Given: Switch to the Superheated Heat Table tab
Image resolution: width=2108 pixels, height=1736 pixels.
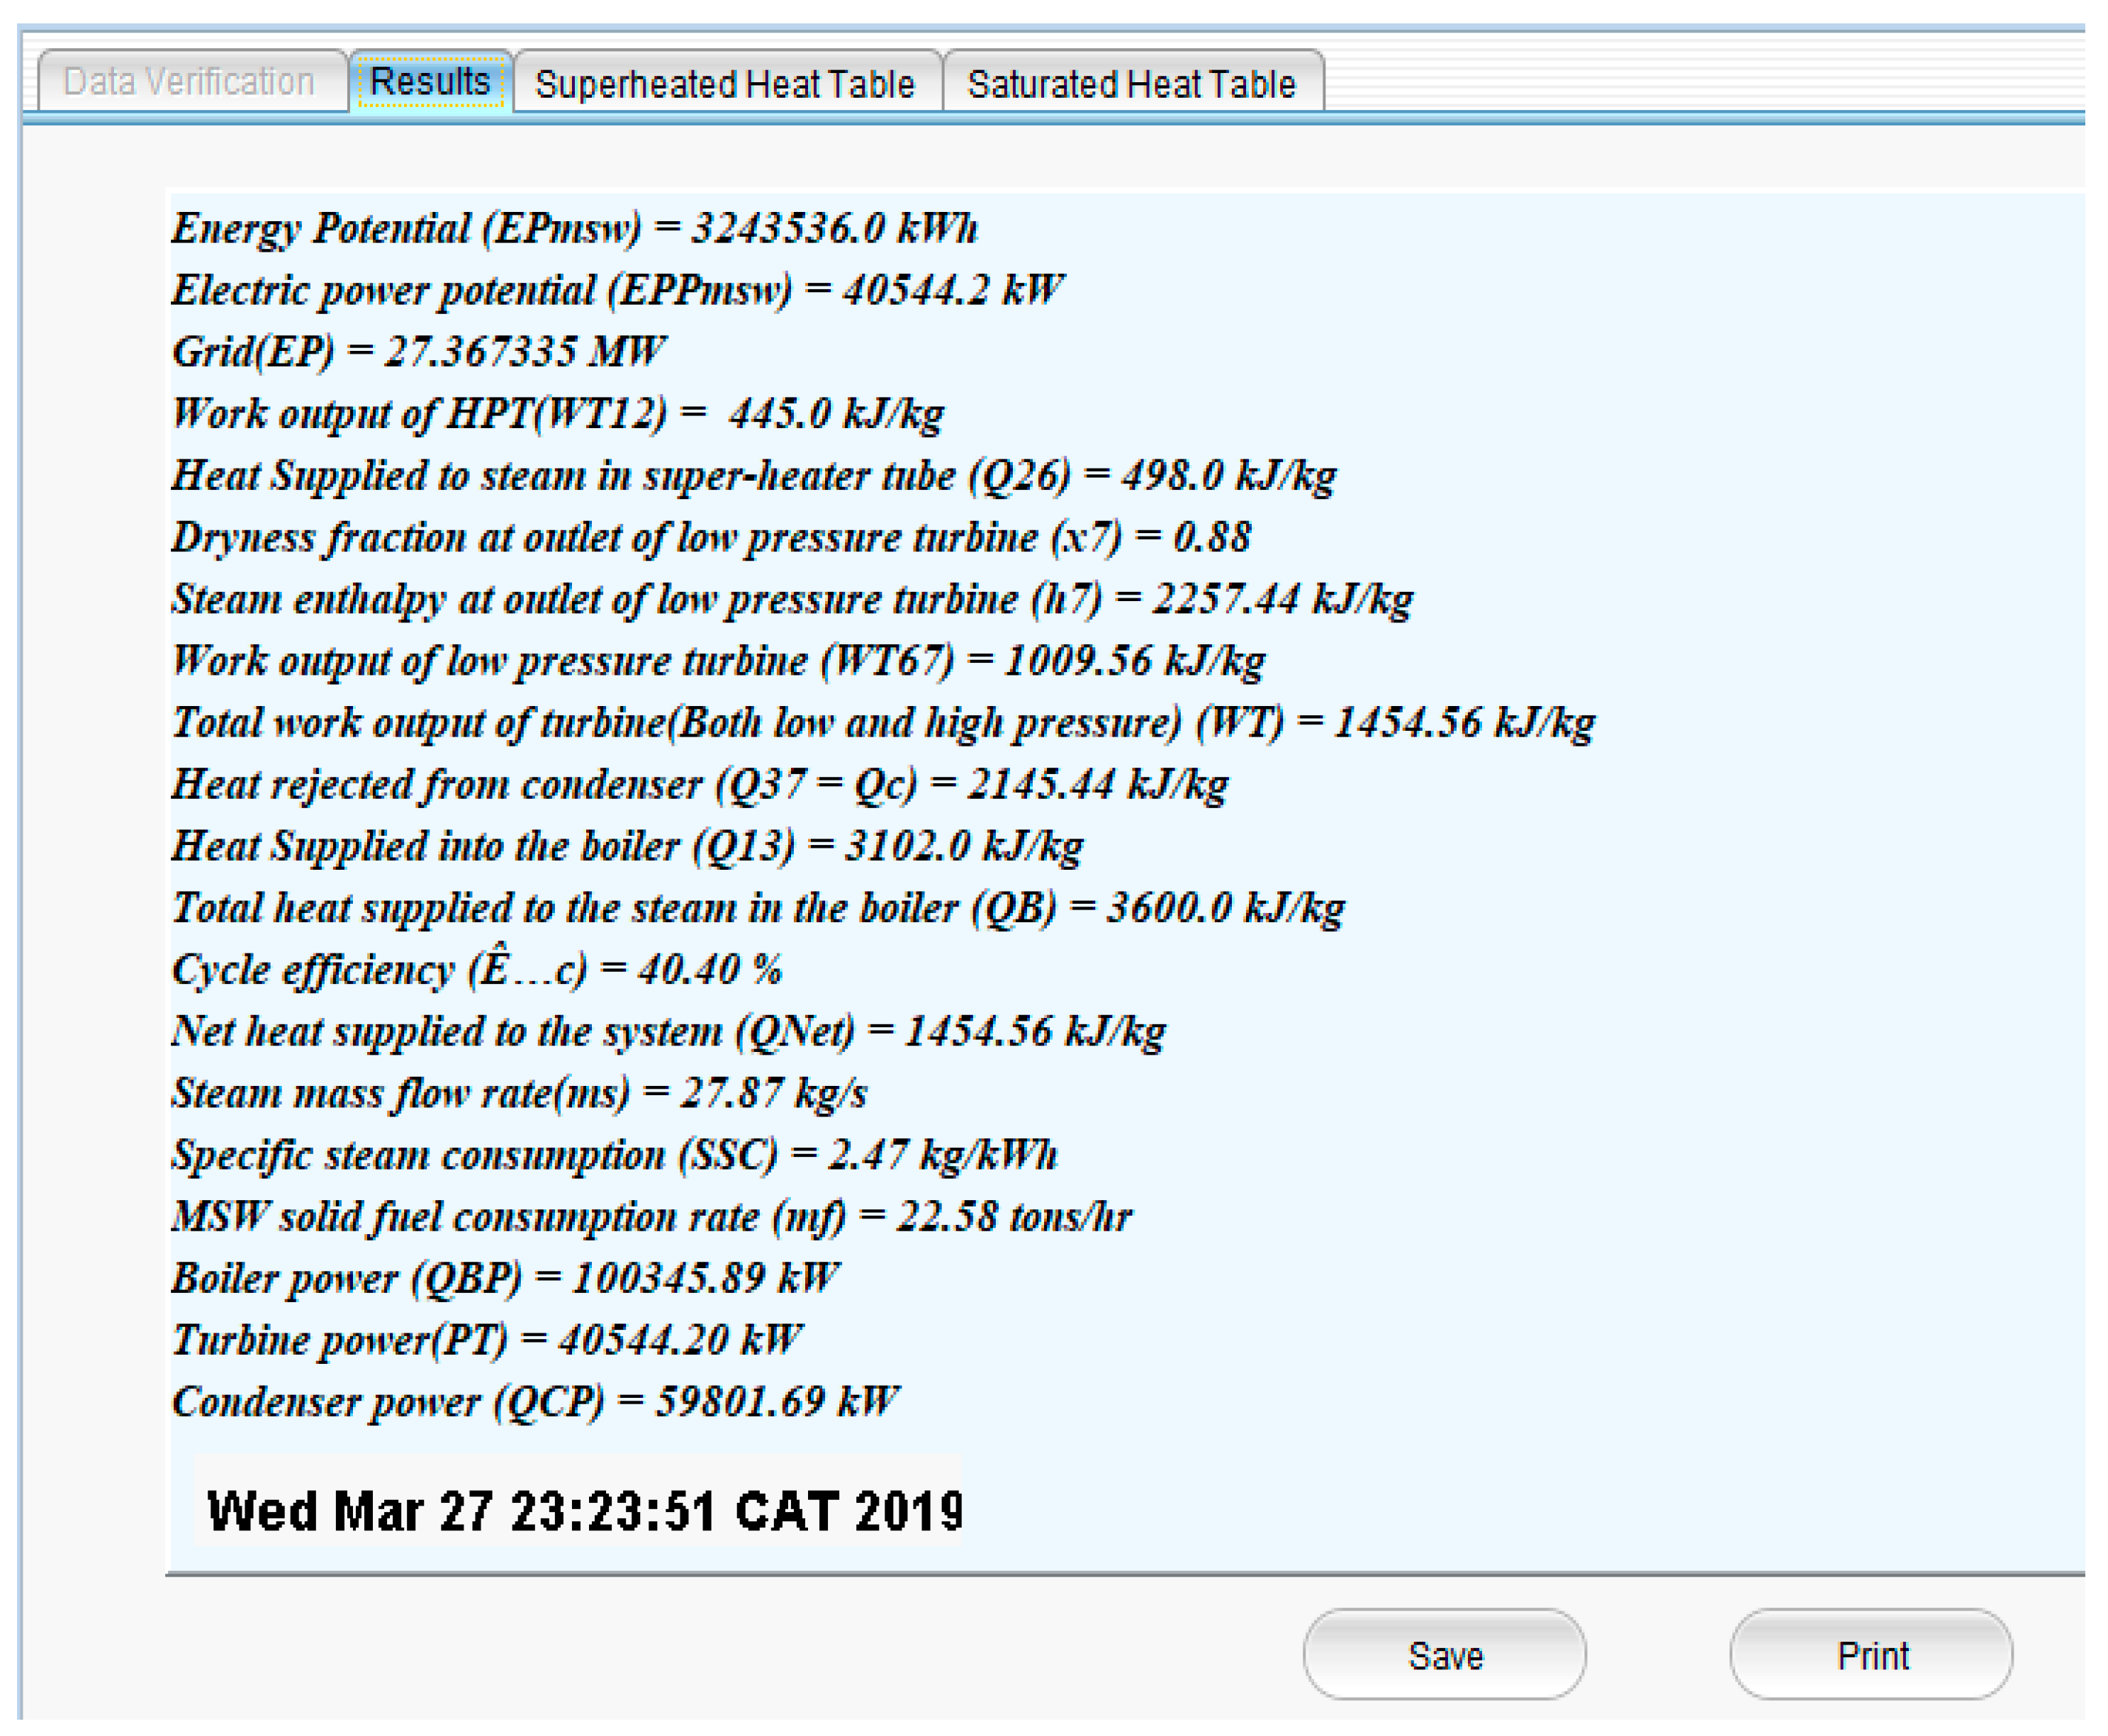Looking at the screenshot, I should coord(725,83).
